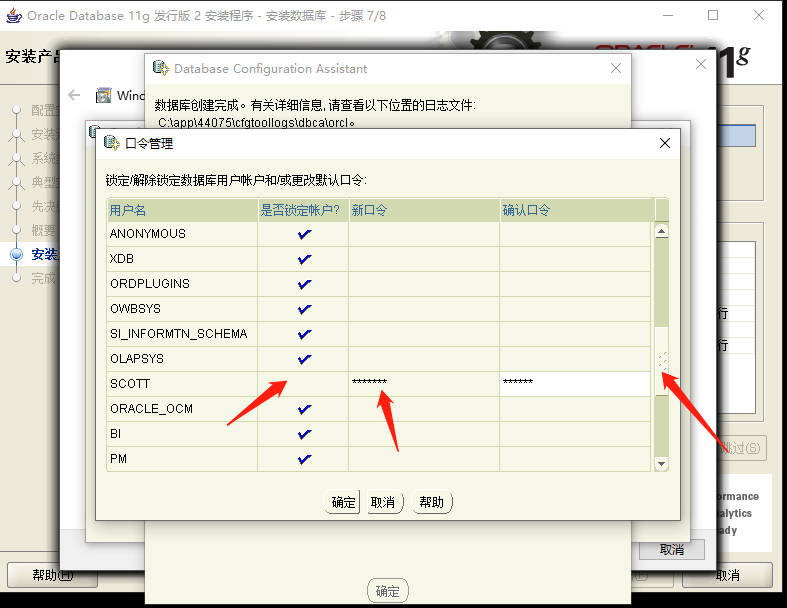Close the gray middle dialog behind
787x608 pixels.
pos(701,64)
